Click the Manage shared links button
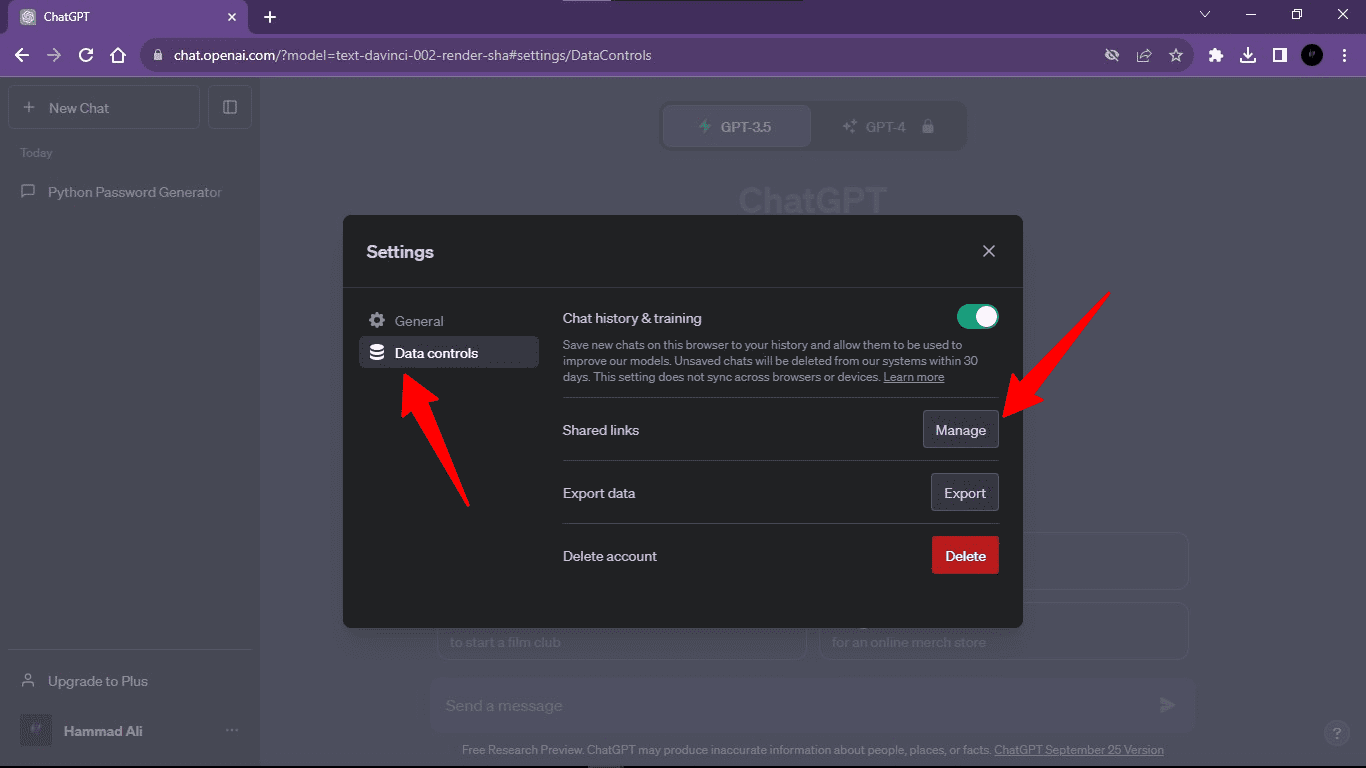The image size is (1366, 768). click(x=960, y=430)
